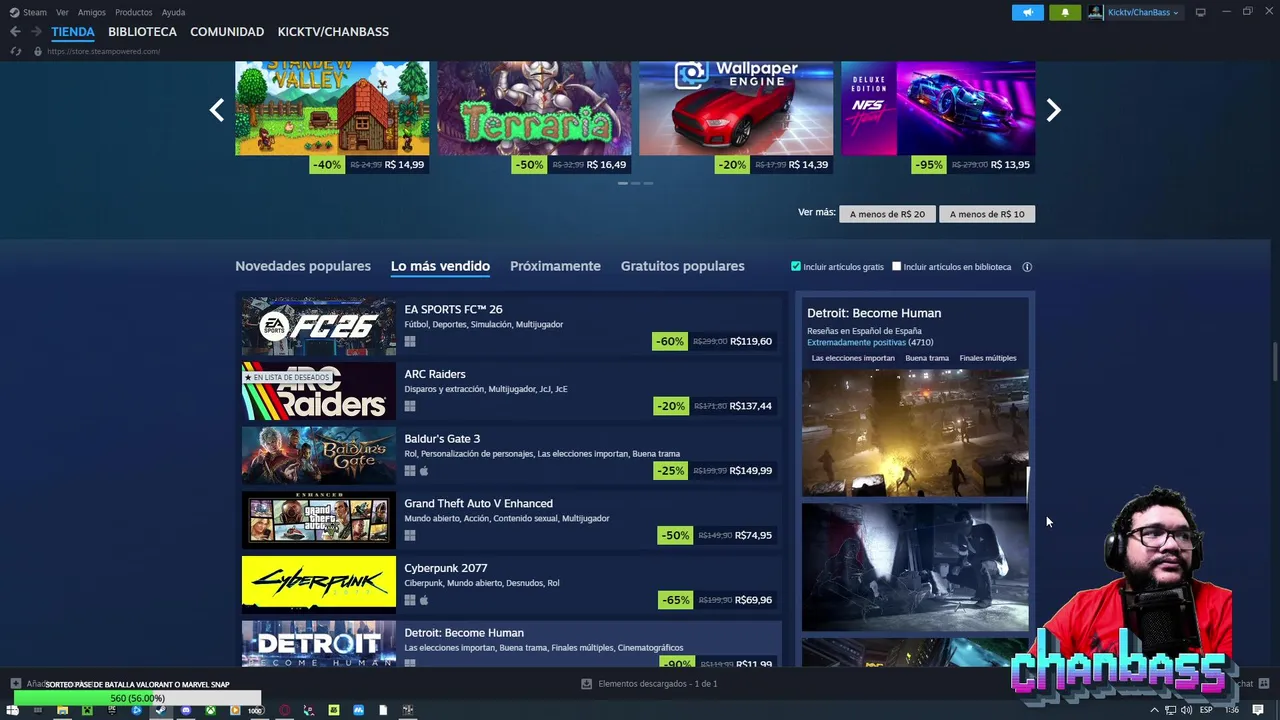Show next carousel games with right arrow
This screenshot has height=720, width=1280.
pyautogui.click(x=1053, y=110)
